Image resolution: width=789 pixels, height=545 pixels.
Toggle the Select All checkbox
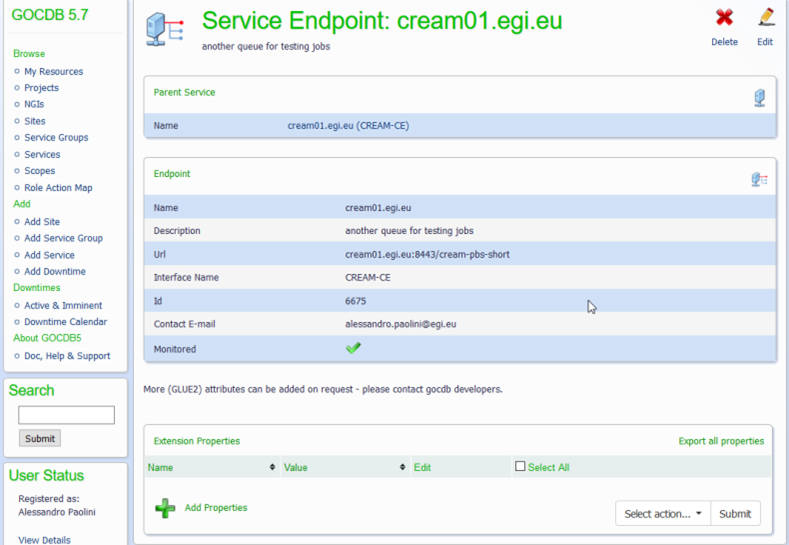click(x=520, y=466)
